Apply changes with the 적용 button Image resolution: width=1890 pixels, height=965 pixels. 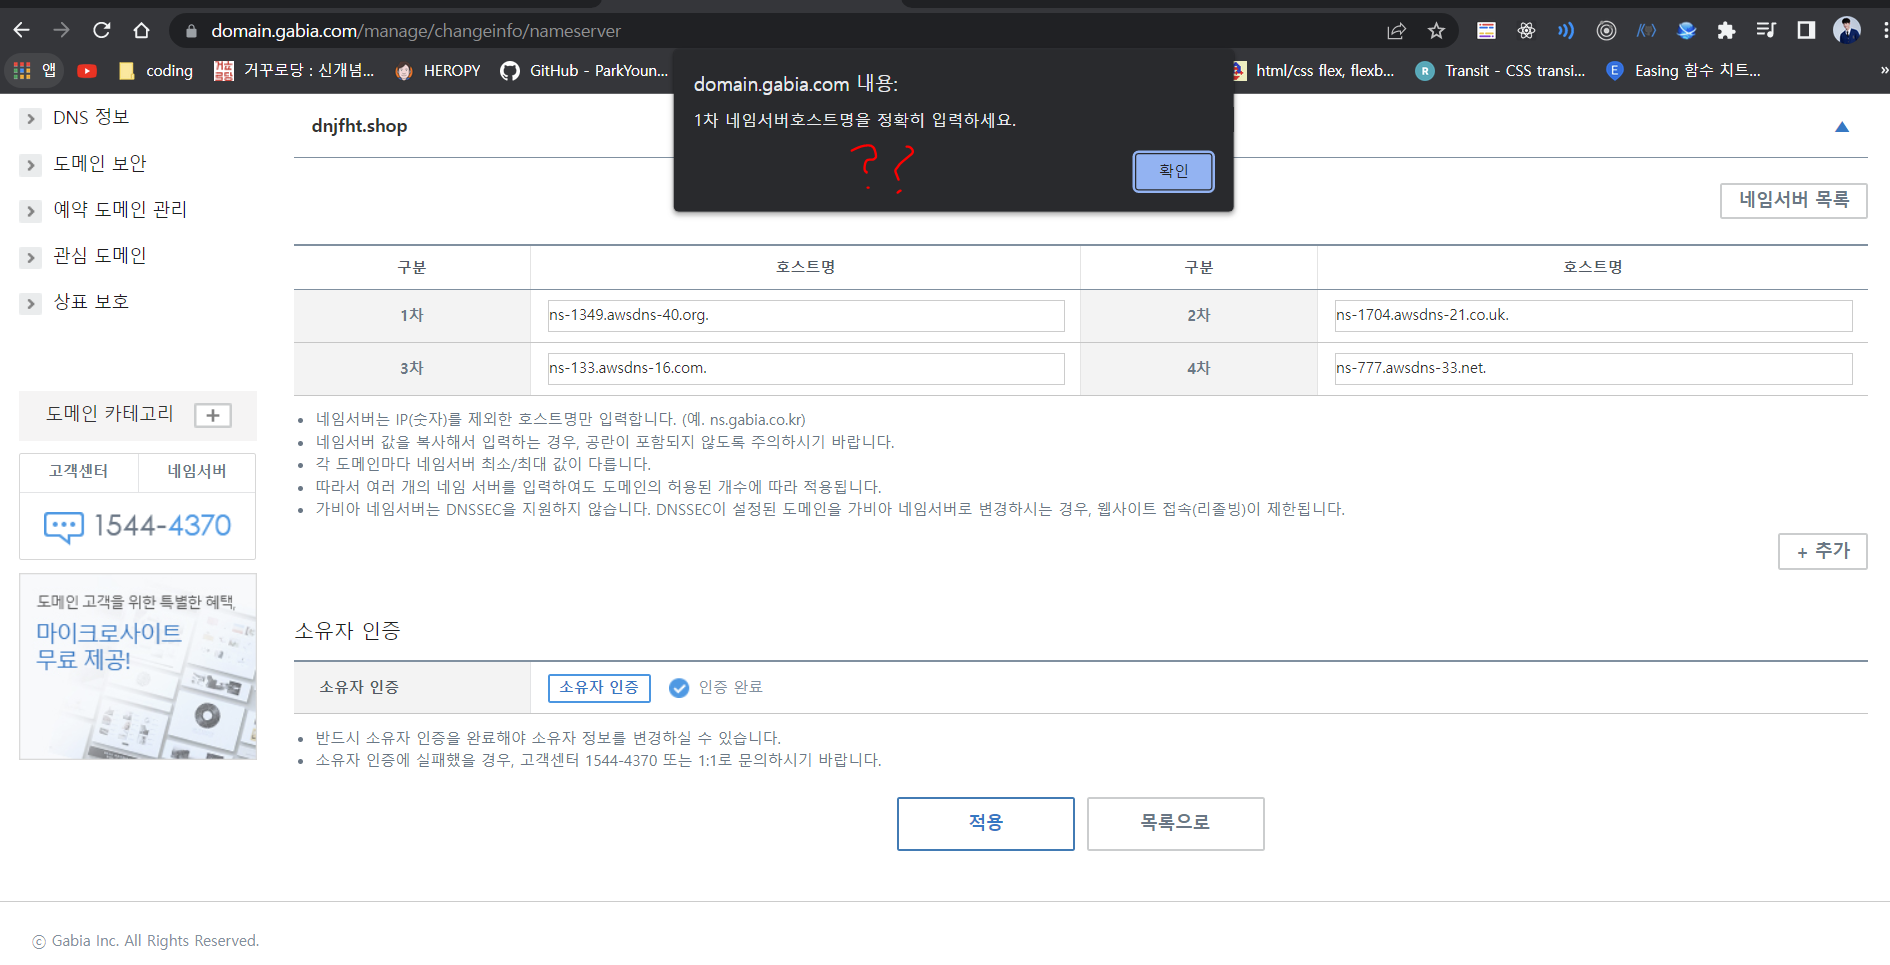coord(986,824)
